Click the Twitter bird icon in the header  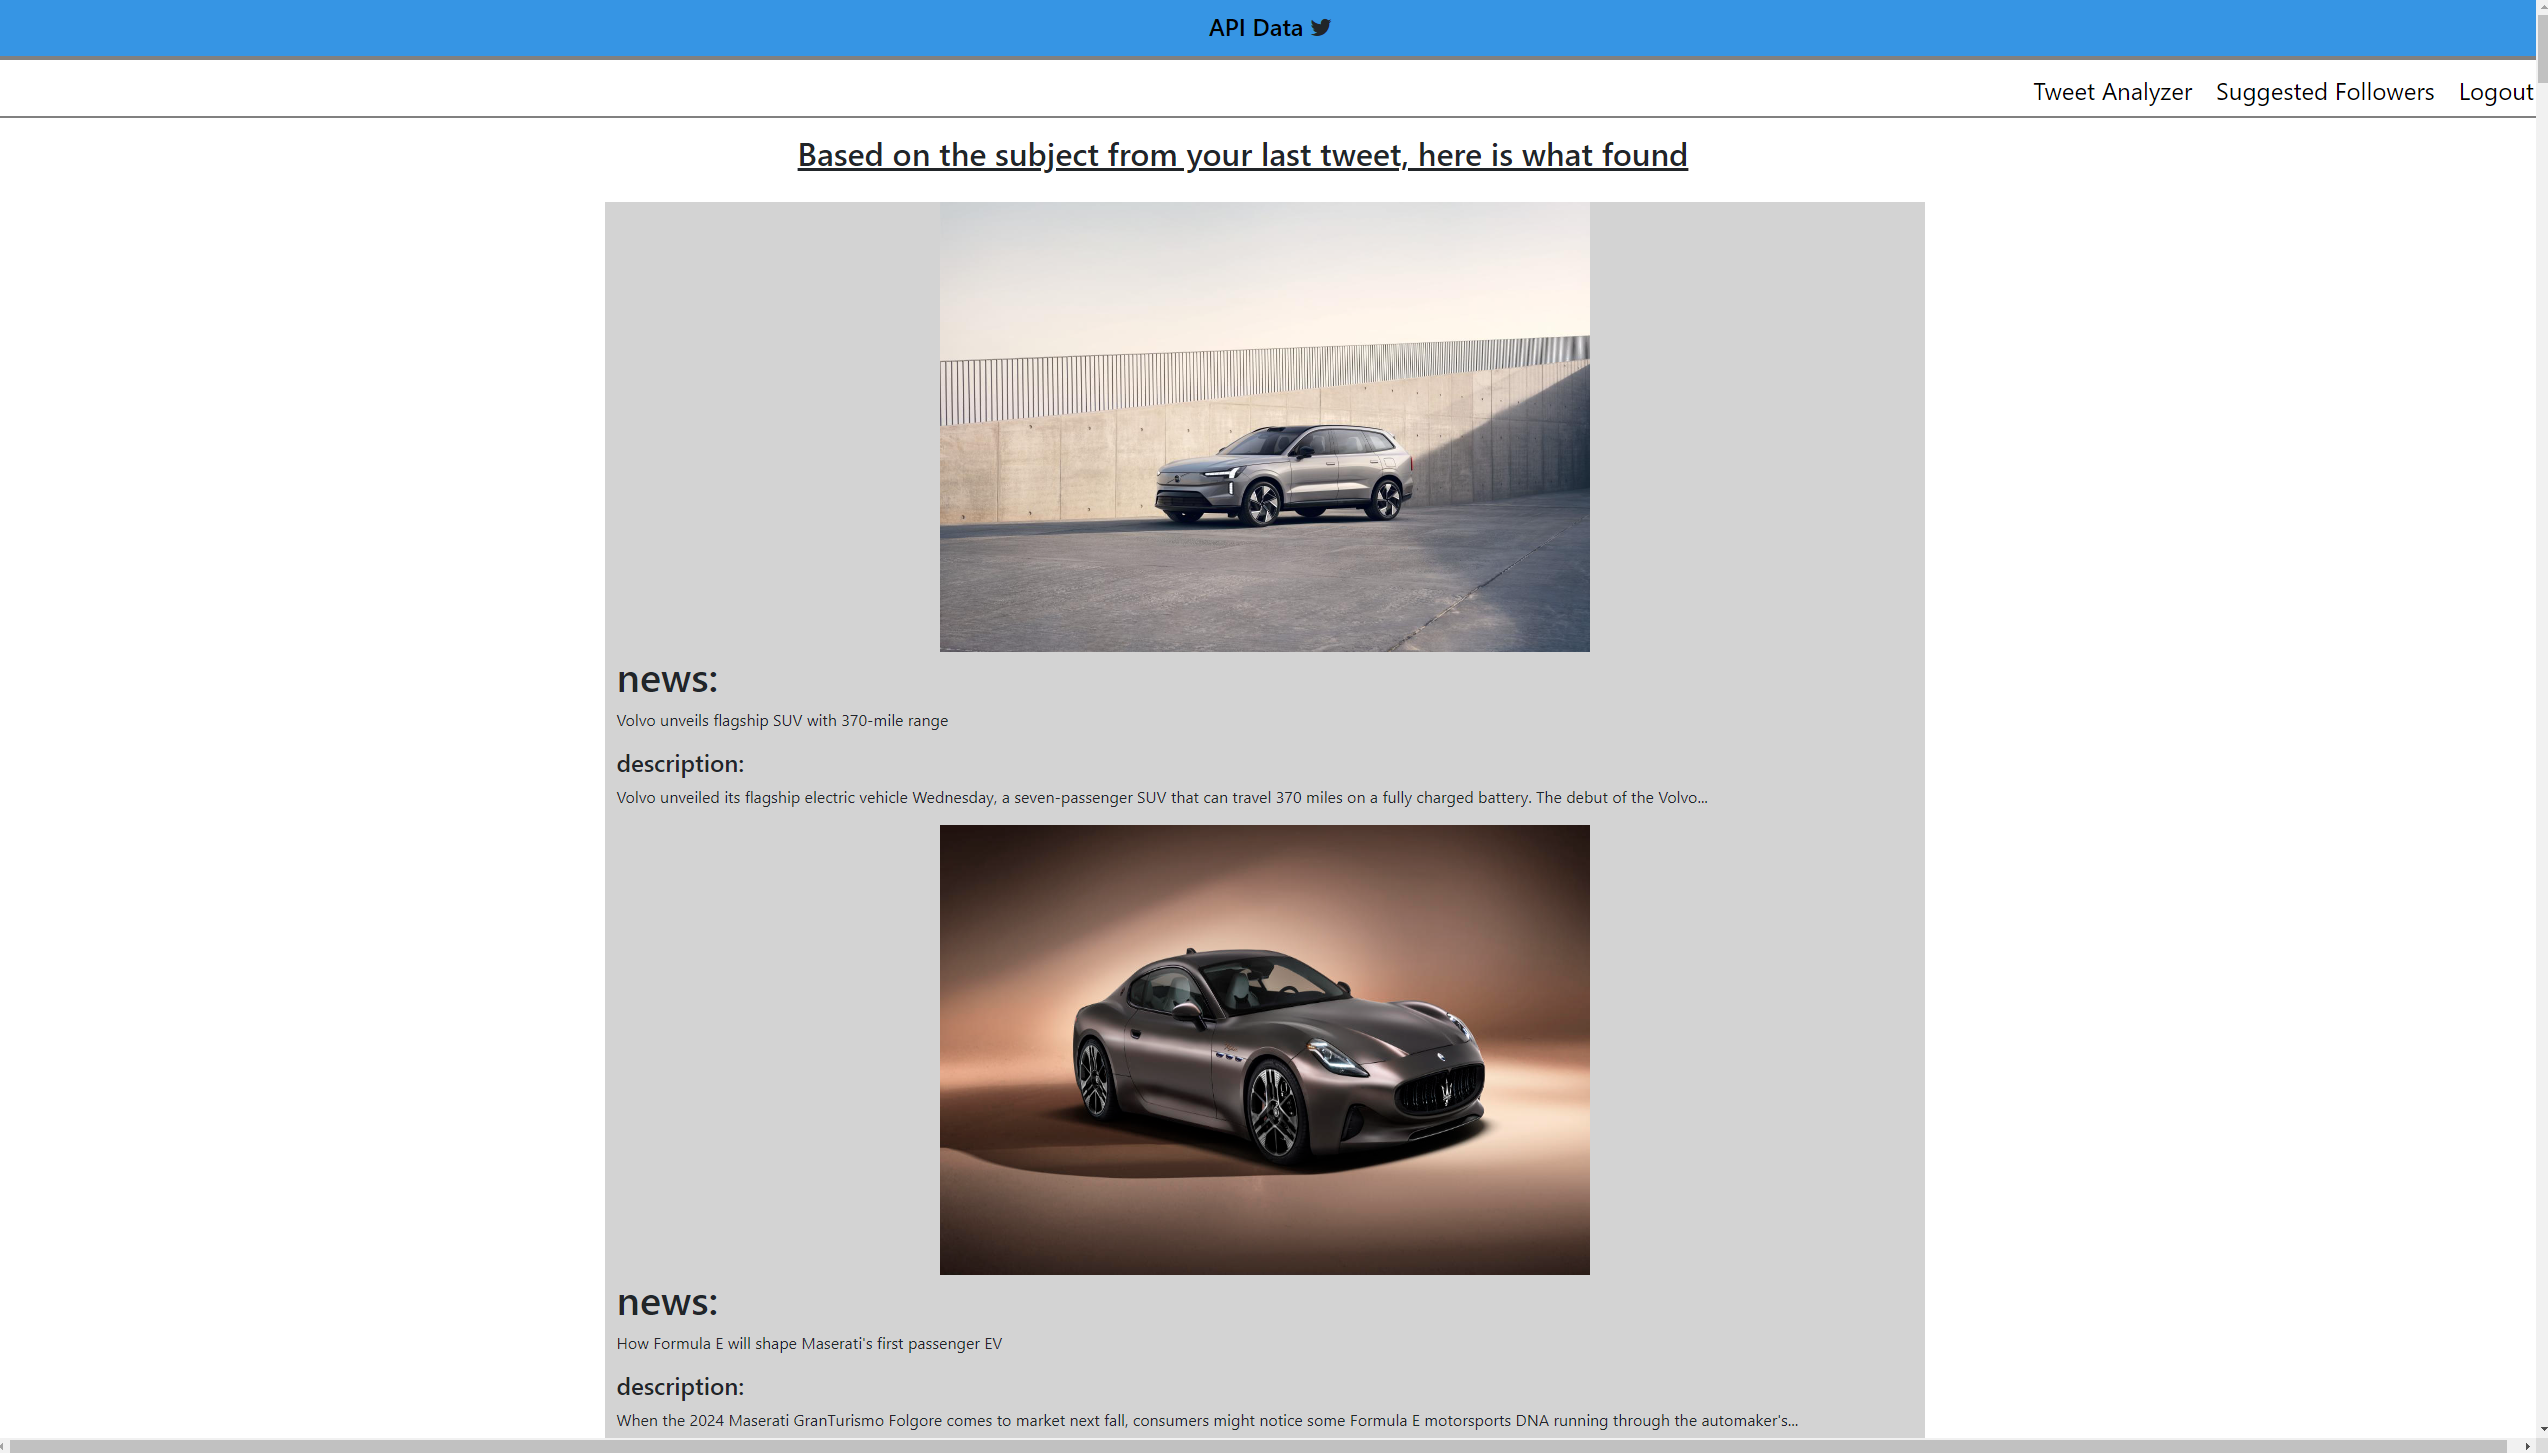[x=1320, y=27]
